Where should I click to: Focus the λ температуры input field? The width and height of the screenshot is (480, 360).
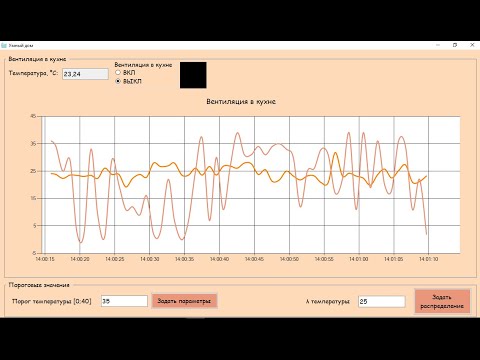[x=382, y=301]
